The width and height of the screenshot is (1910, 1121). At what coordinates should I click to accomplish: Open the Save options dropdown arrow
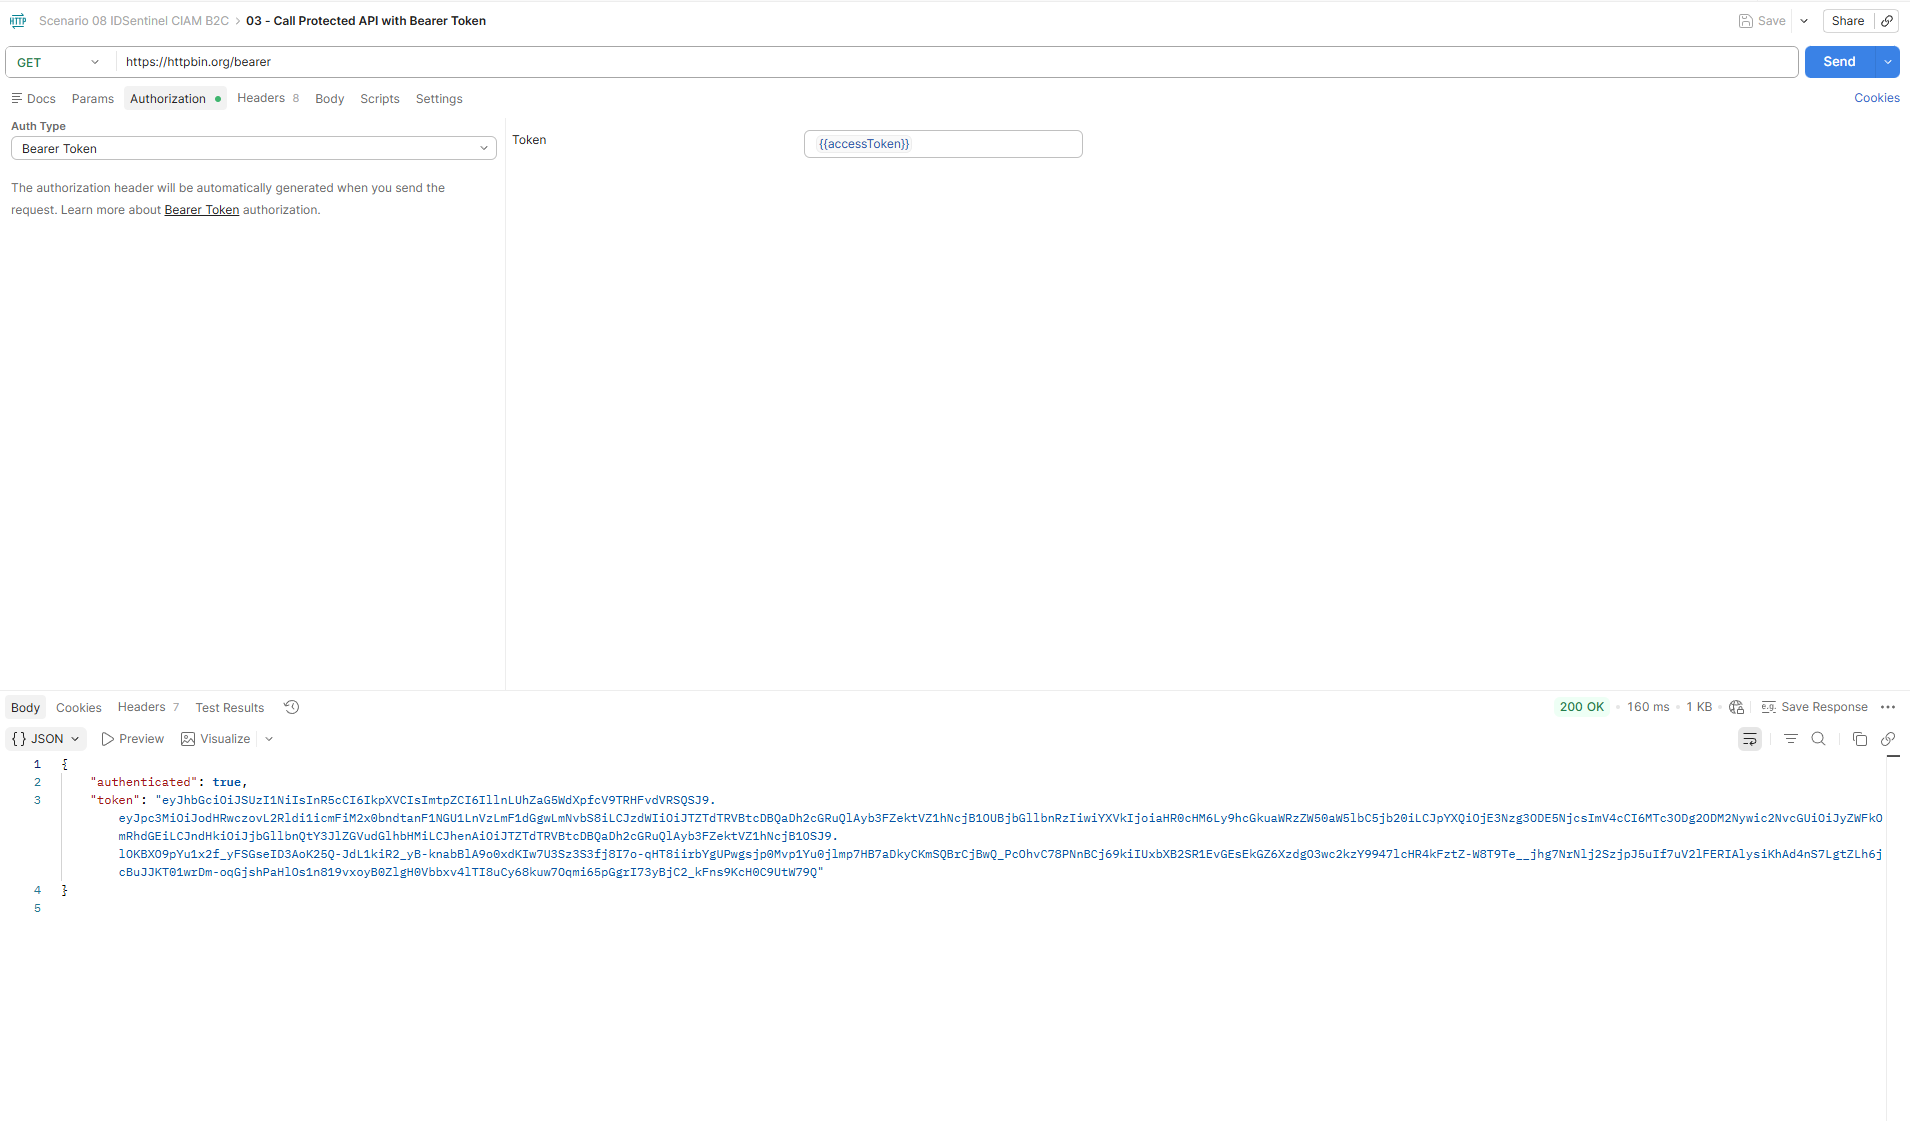1804,21
